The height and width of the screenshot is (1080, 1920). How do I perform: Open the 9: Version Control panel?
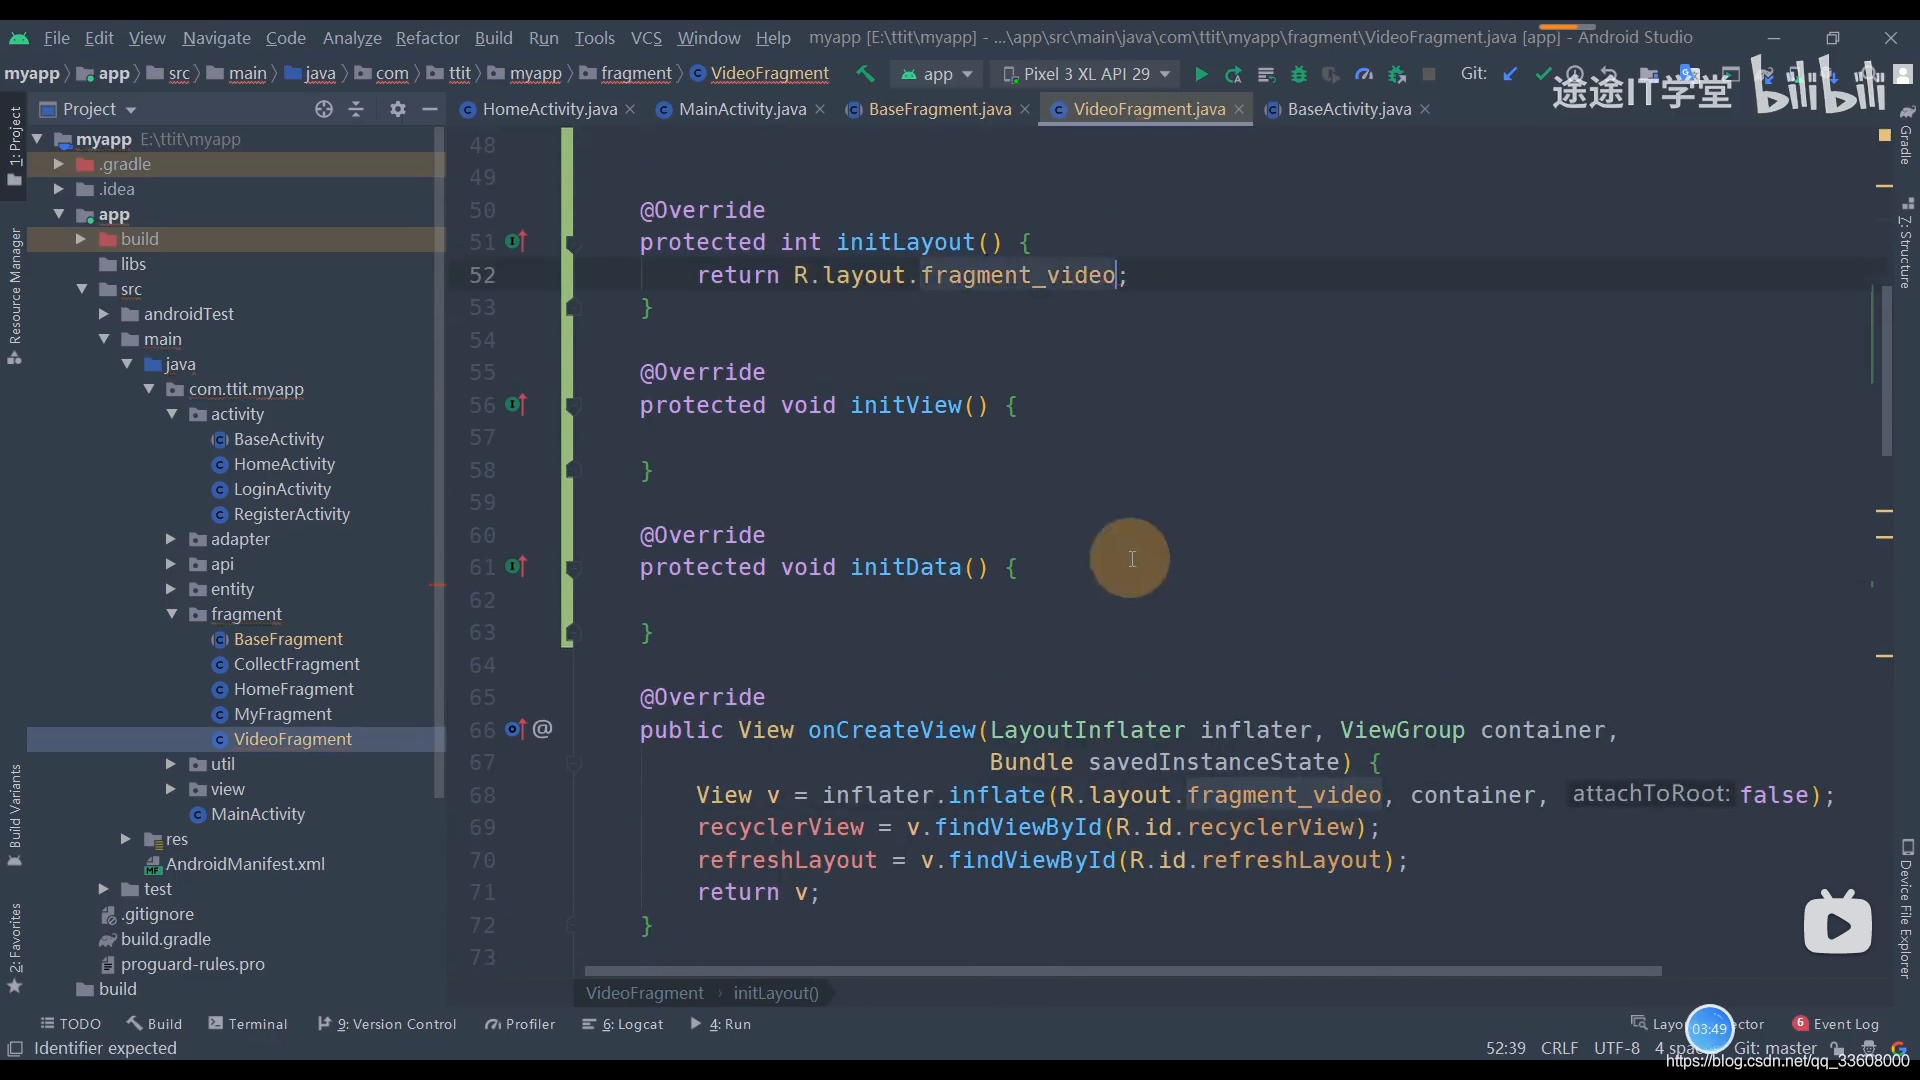pos(387,1023)
